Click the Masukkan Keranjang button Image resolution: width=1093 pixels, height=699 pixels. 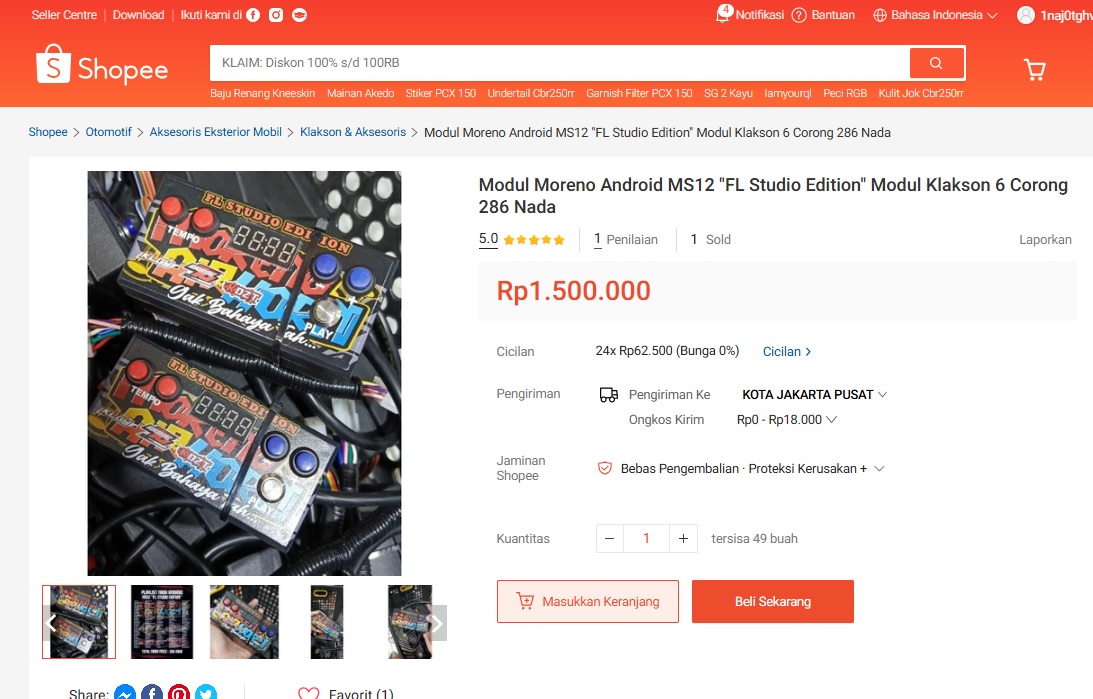click(588, 601)
